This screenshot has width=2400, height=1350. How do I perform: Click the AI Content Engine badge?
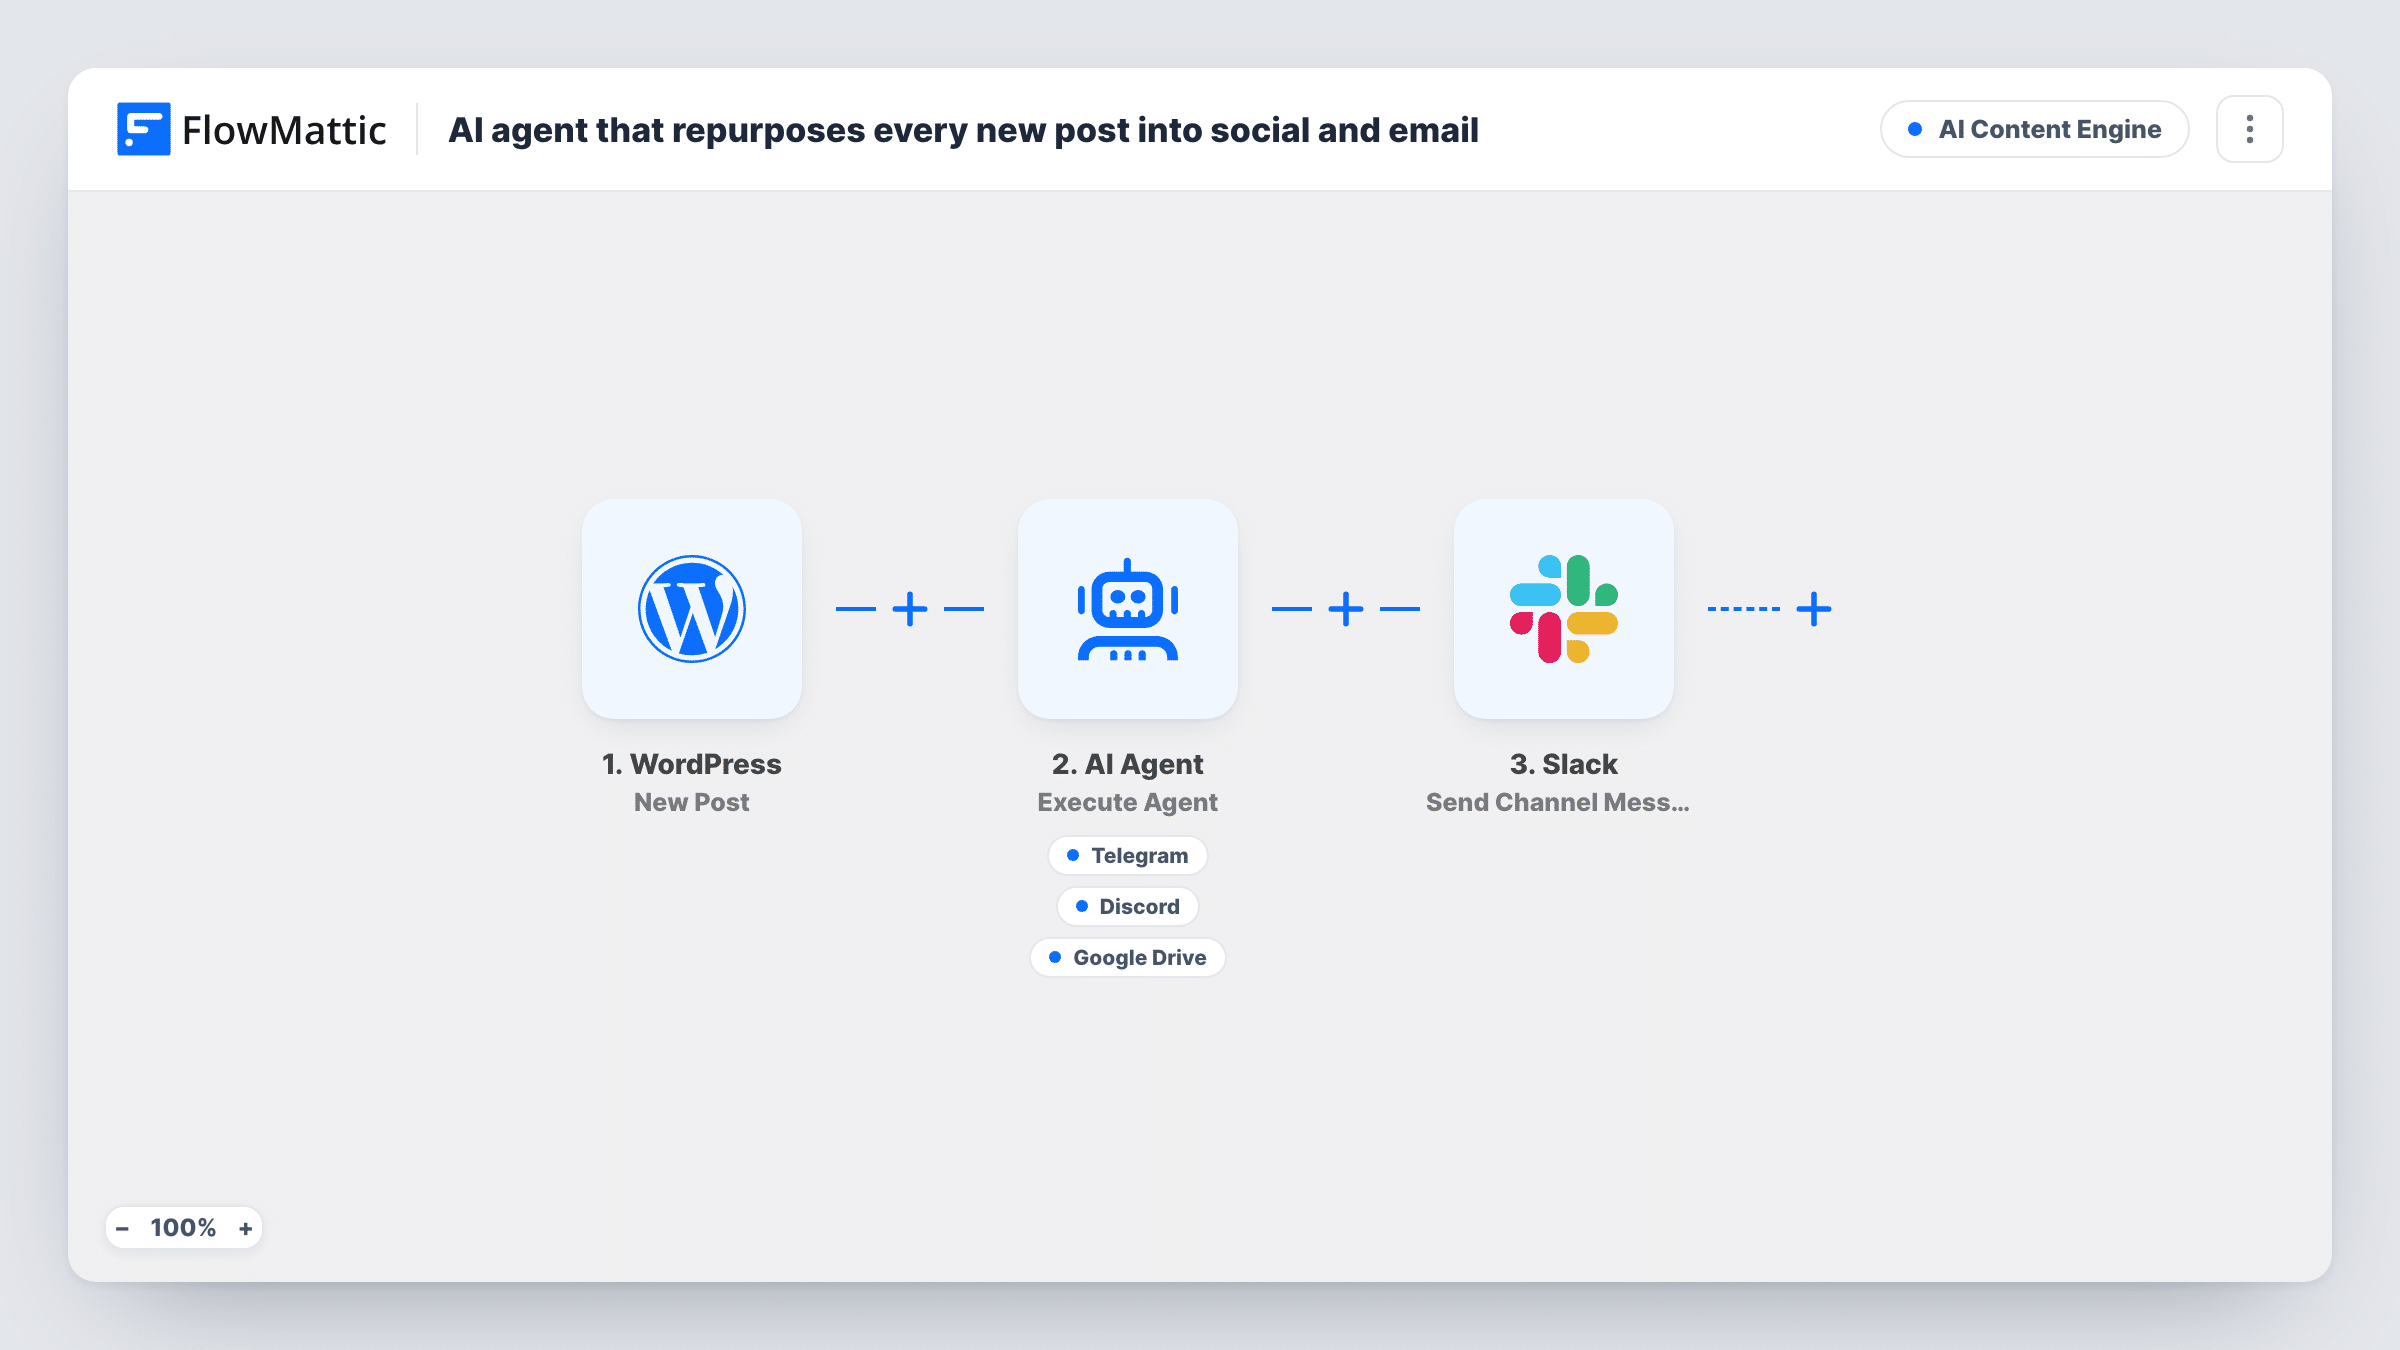2034,129
